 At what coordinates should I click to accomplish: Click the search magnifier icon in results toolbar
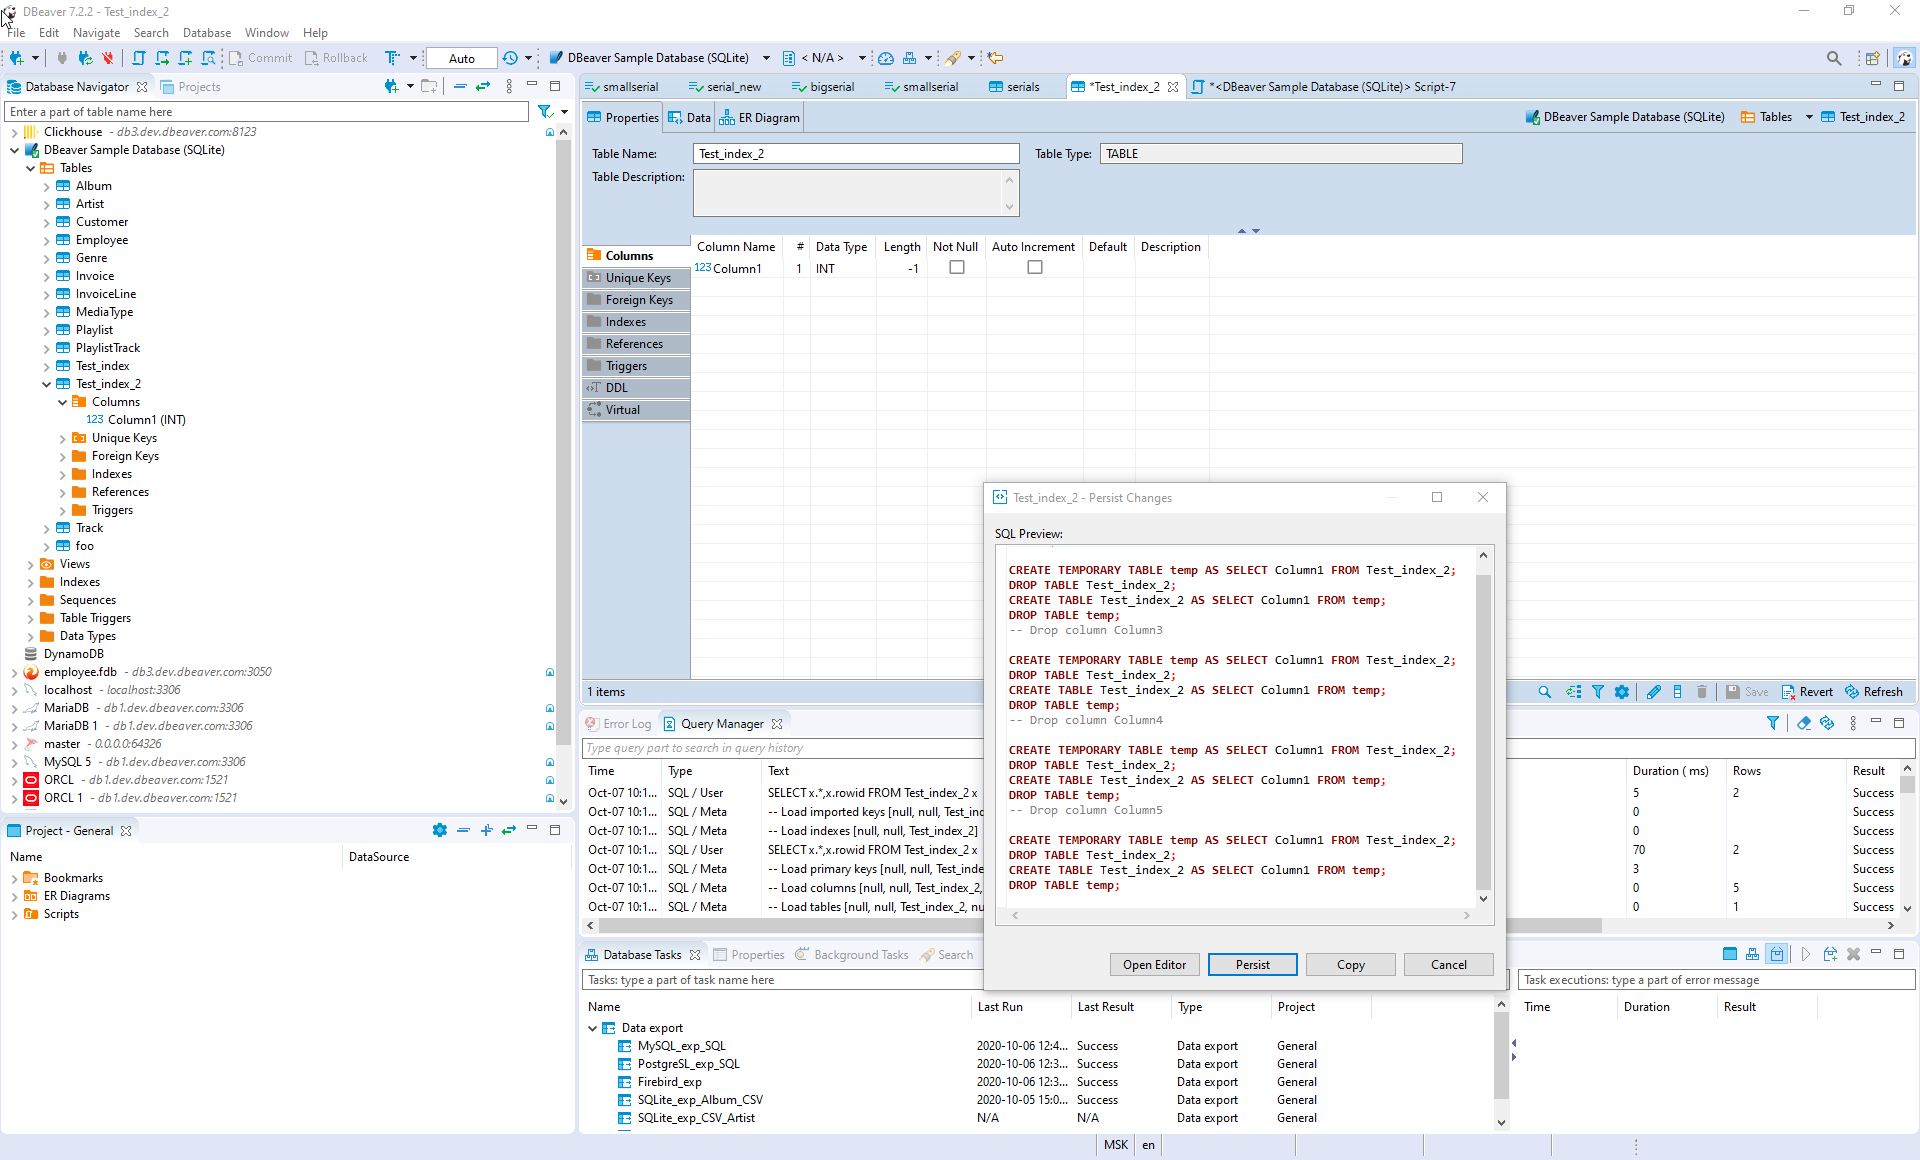(x=1545, y=691)
